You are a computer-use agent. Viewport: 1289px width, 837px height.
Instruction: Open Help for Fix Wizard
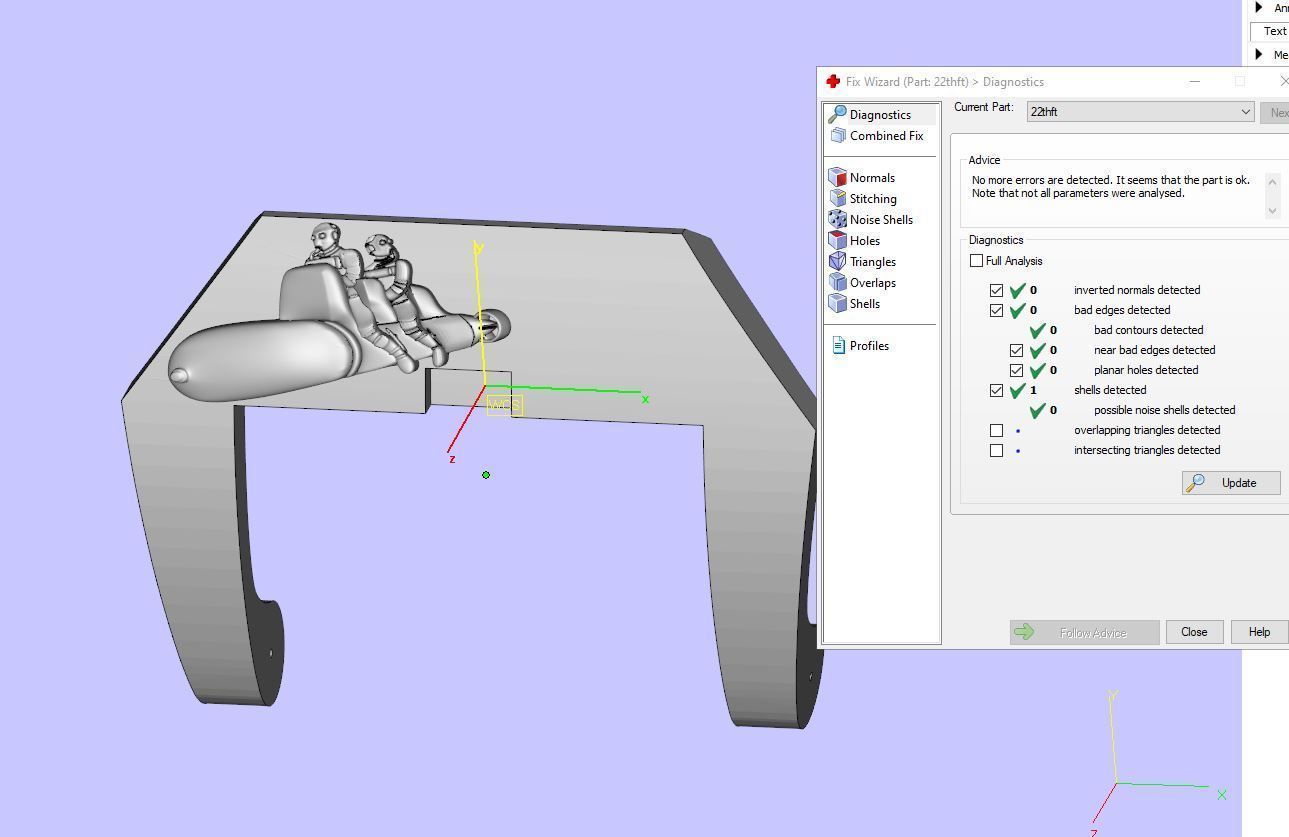tap(1259, 632)
